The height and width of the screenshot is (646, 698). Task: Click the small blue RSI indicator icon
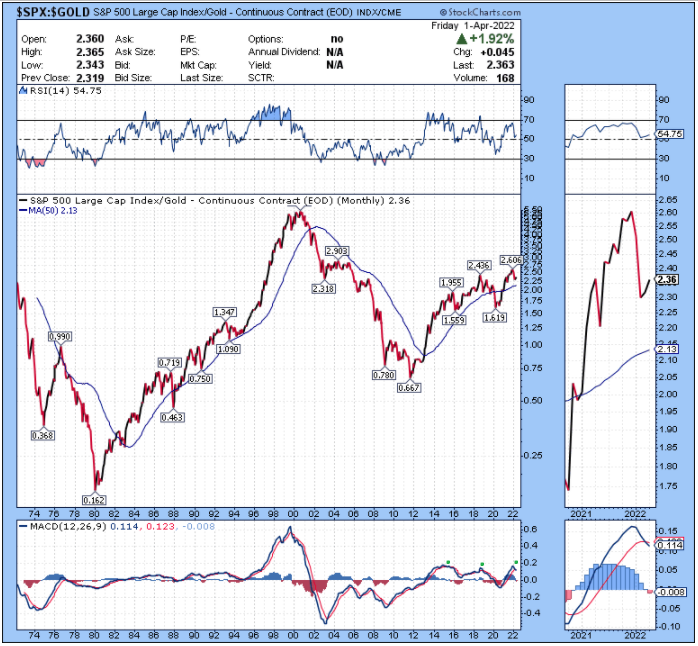23,91
